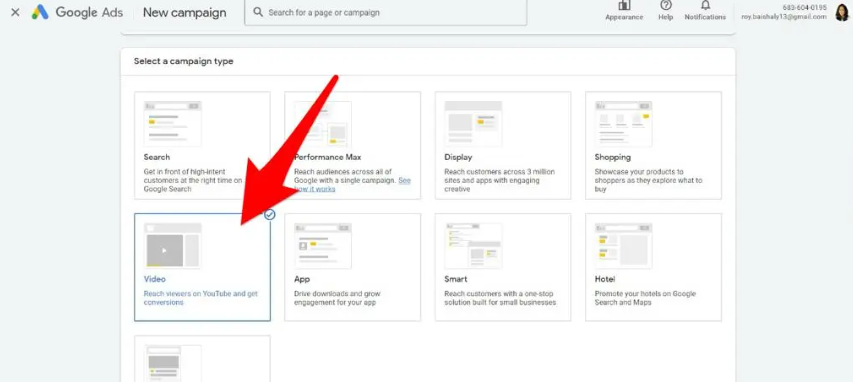Select the Shopping campaign type card
The image size is (853, 384).
click(x=653, y=145)
